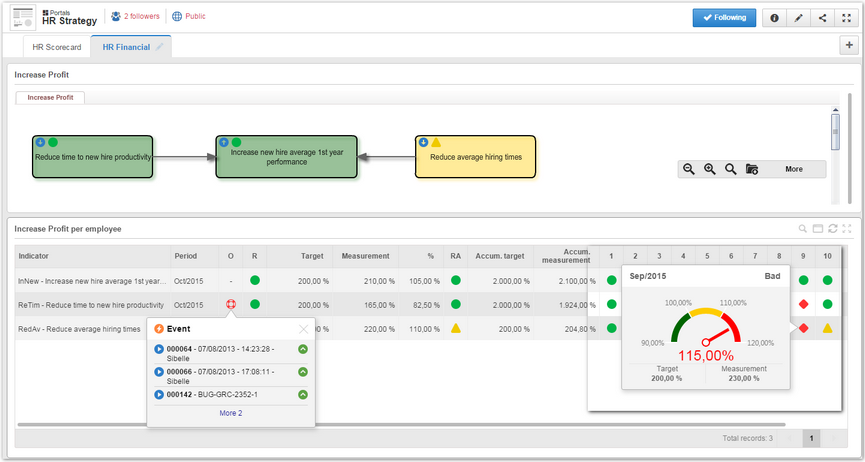Image resolution: width=865 pixels, height=462 pixels.
Task: Select the HR Financial tab
Action: pos(126,47)
